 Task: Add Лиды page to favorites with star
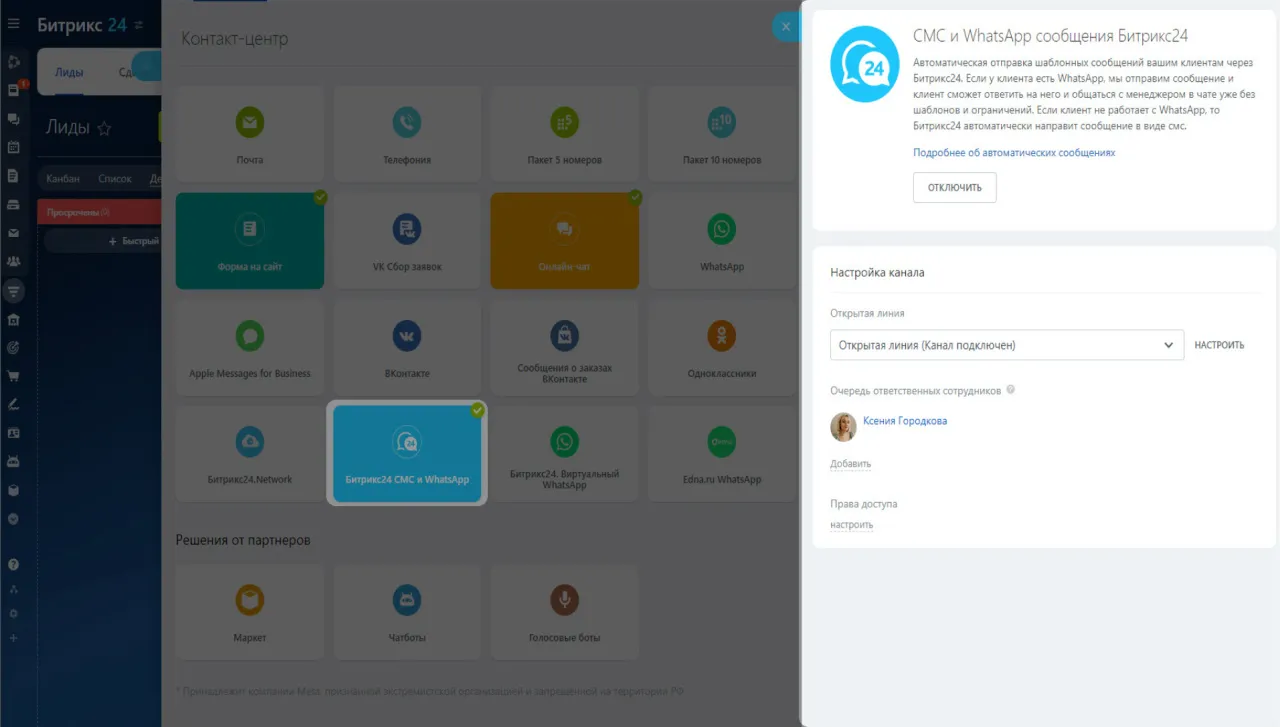[104, 128]
